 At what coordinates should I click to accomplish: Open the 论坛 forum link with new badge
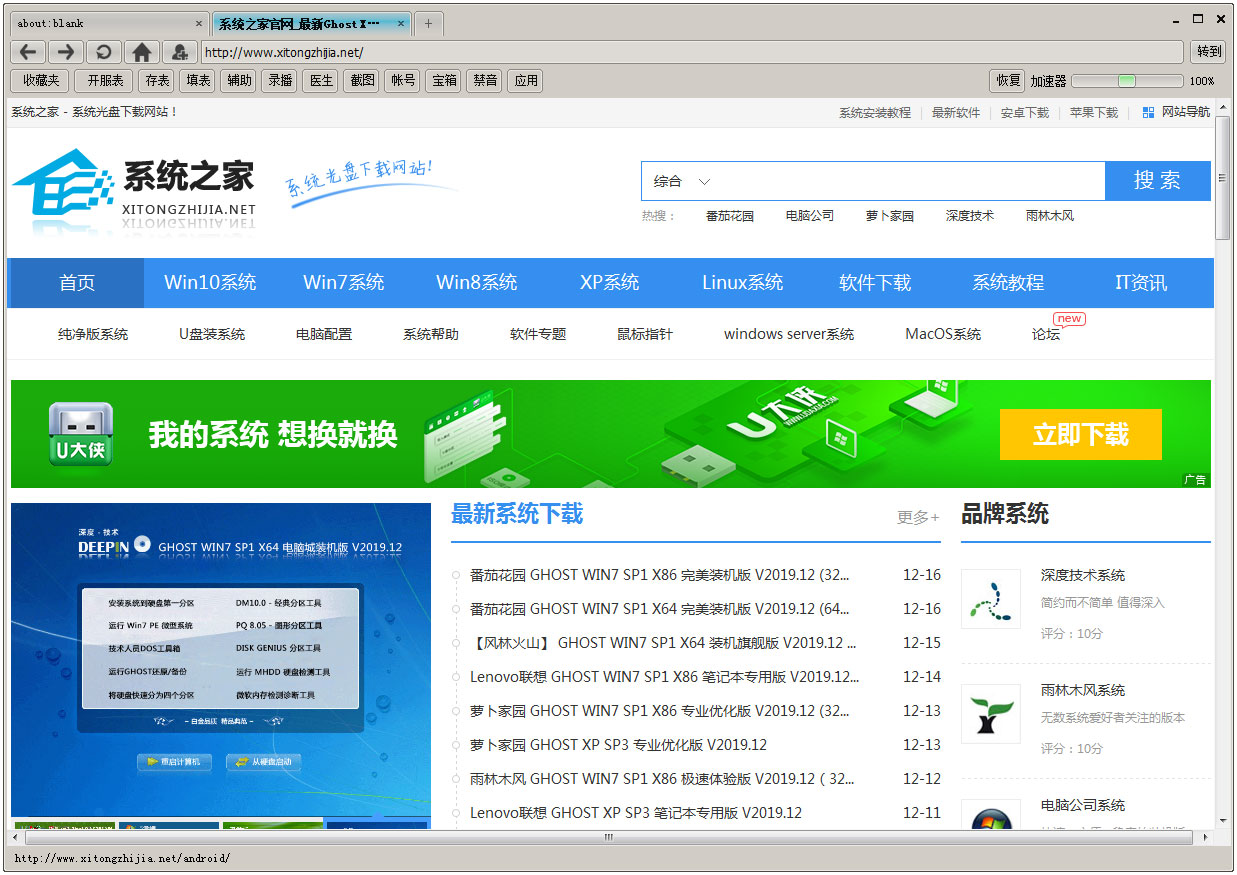(1046, 334)
